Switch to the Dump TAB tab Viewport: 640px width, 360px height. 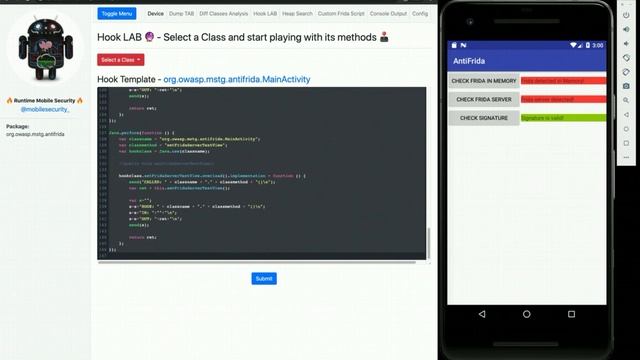coord(182,13)
